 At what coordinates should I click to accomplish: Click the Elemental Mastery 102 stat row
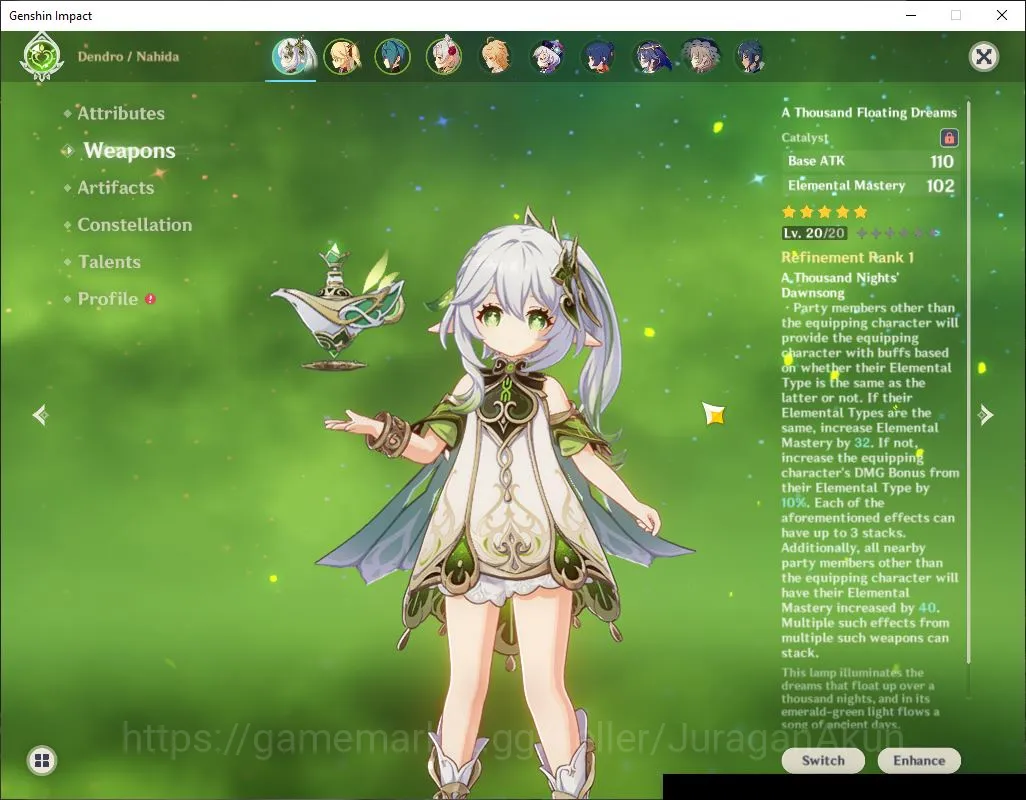tap(870, 186)
